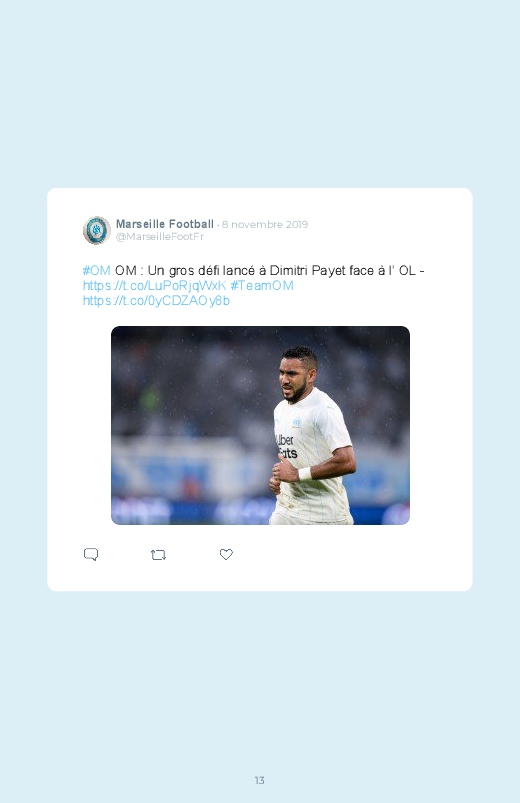The width and height of the screenshot is (520, 803).
Task: Click the white wristband in the photo
Action: (x=304, y=473)
